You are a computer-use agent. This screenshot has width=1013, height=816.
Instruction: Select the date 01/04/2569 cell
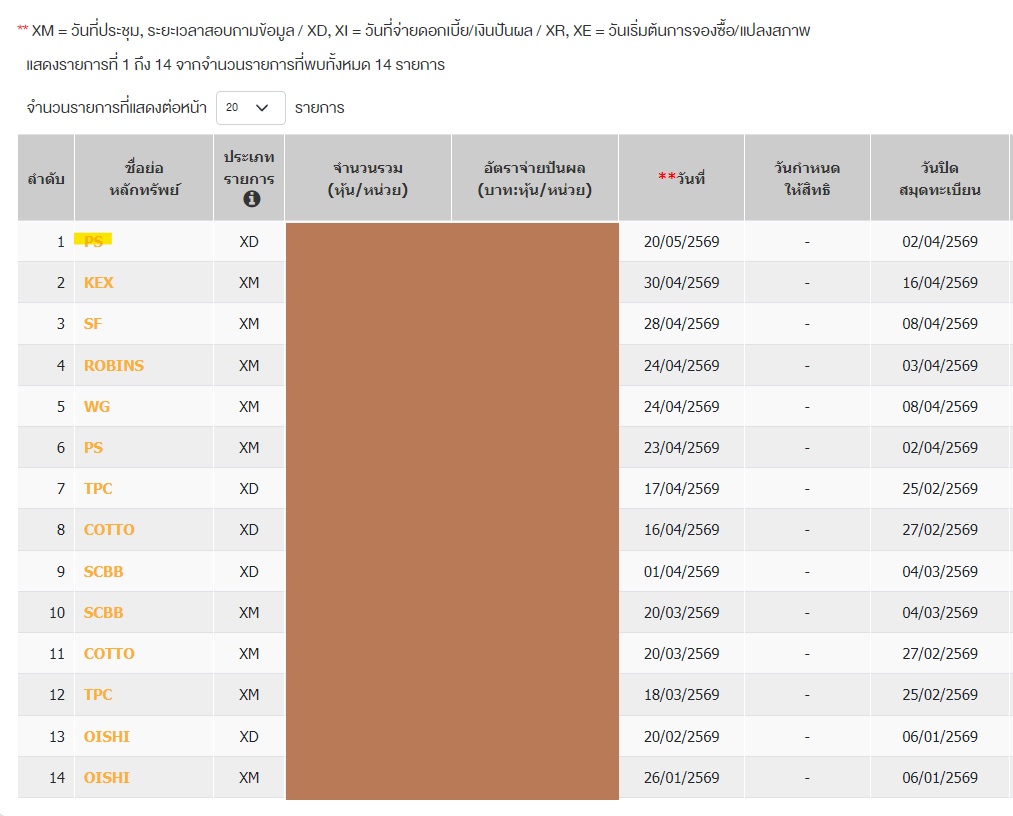point(682,572)
